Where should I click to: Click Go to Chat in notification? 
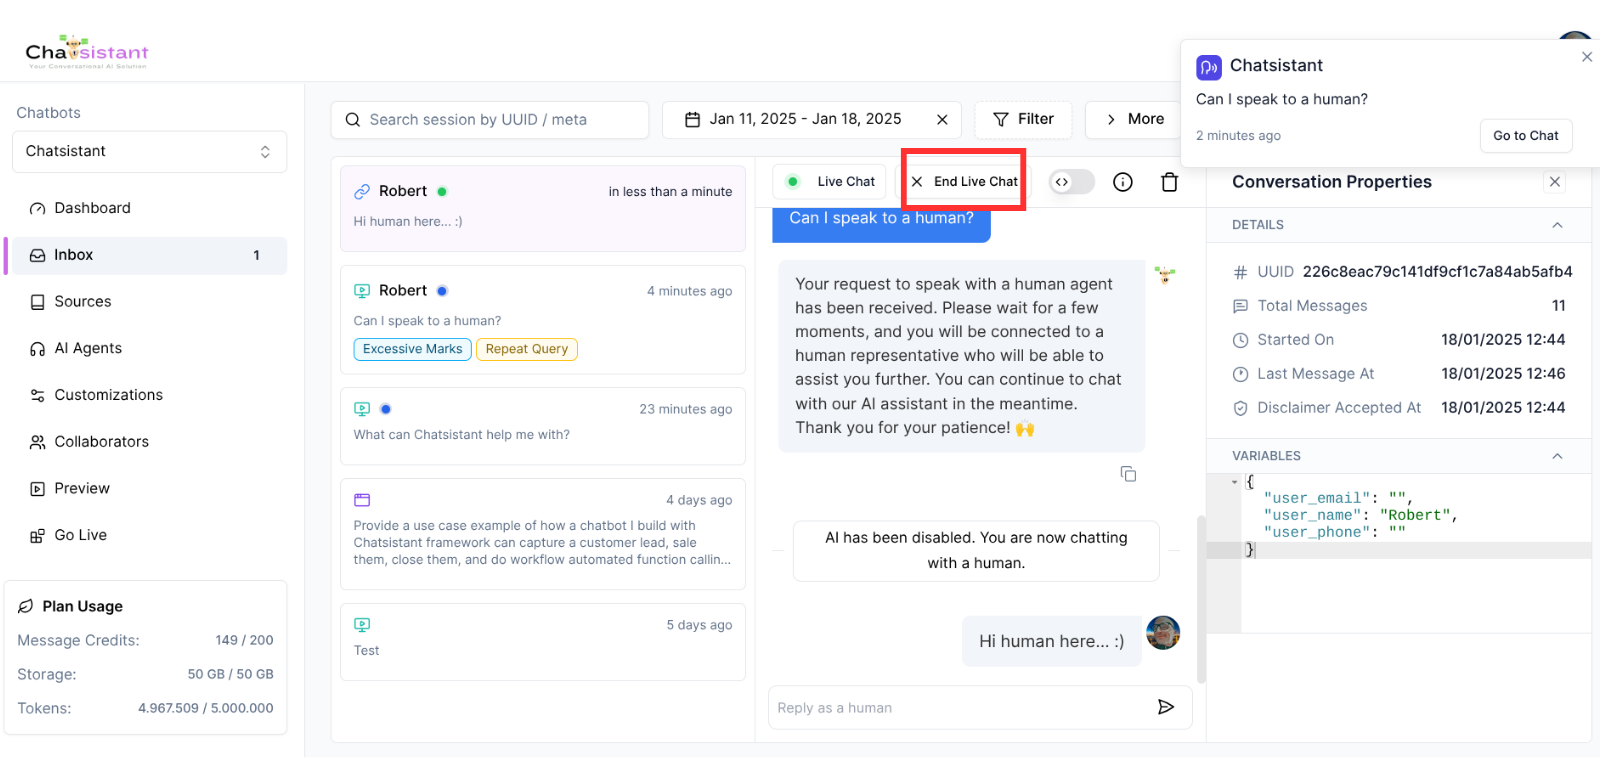(1526, 136)
